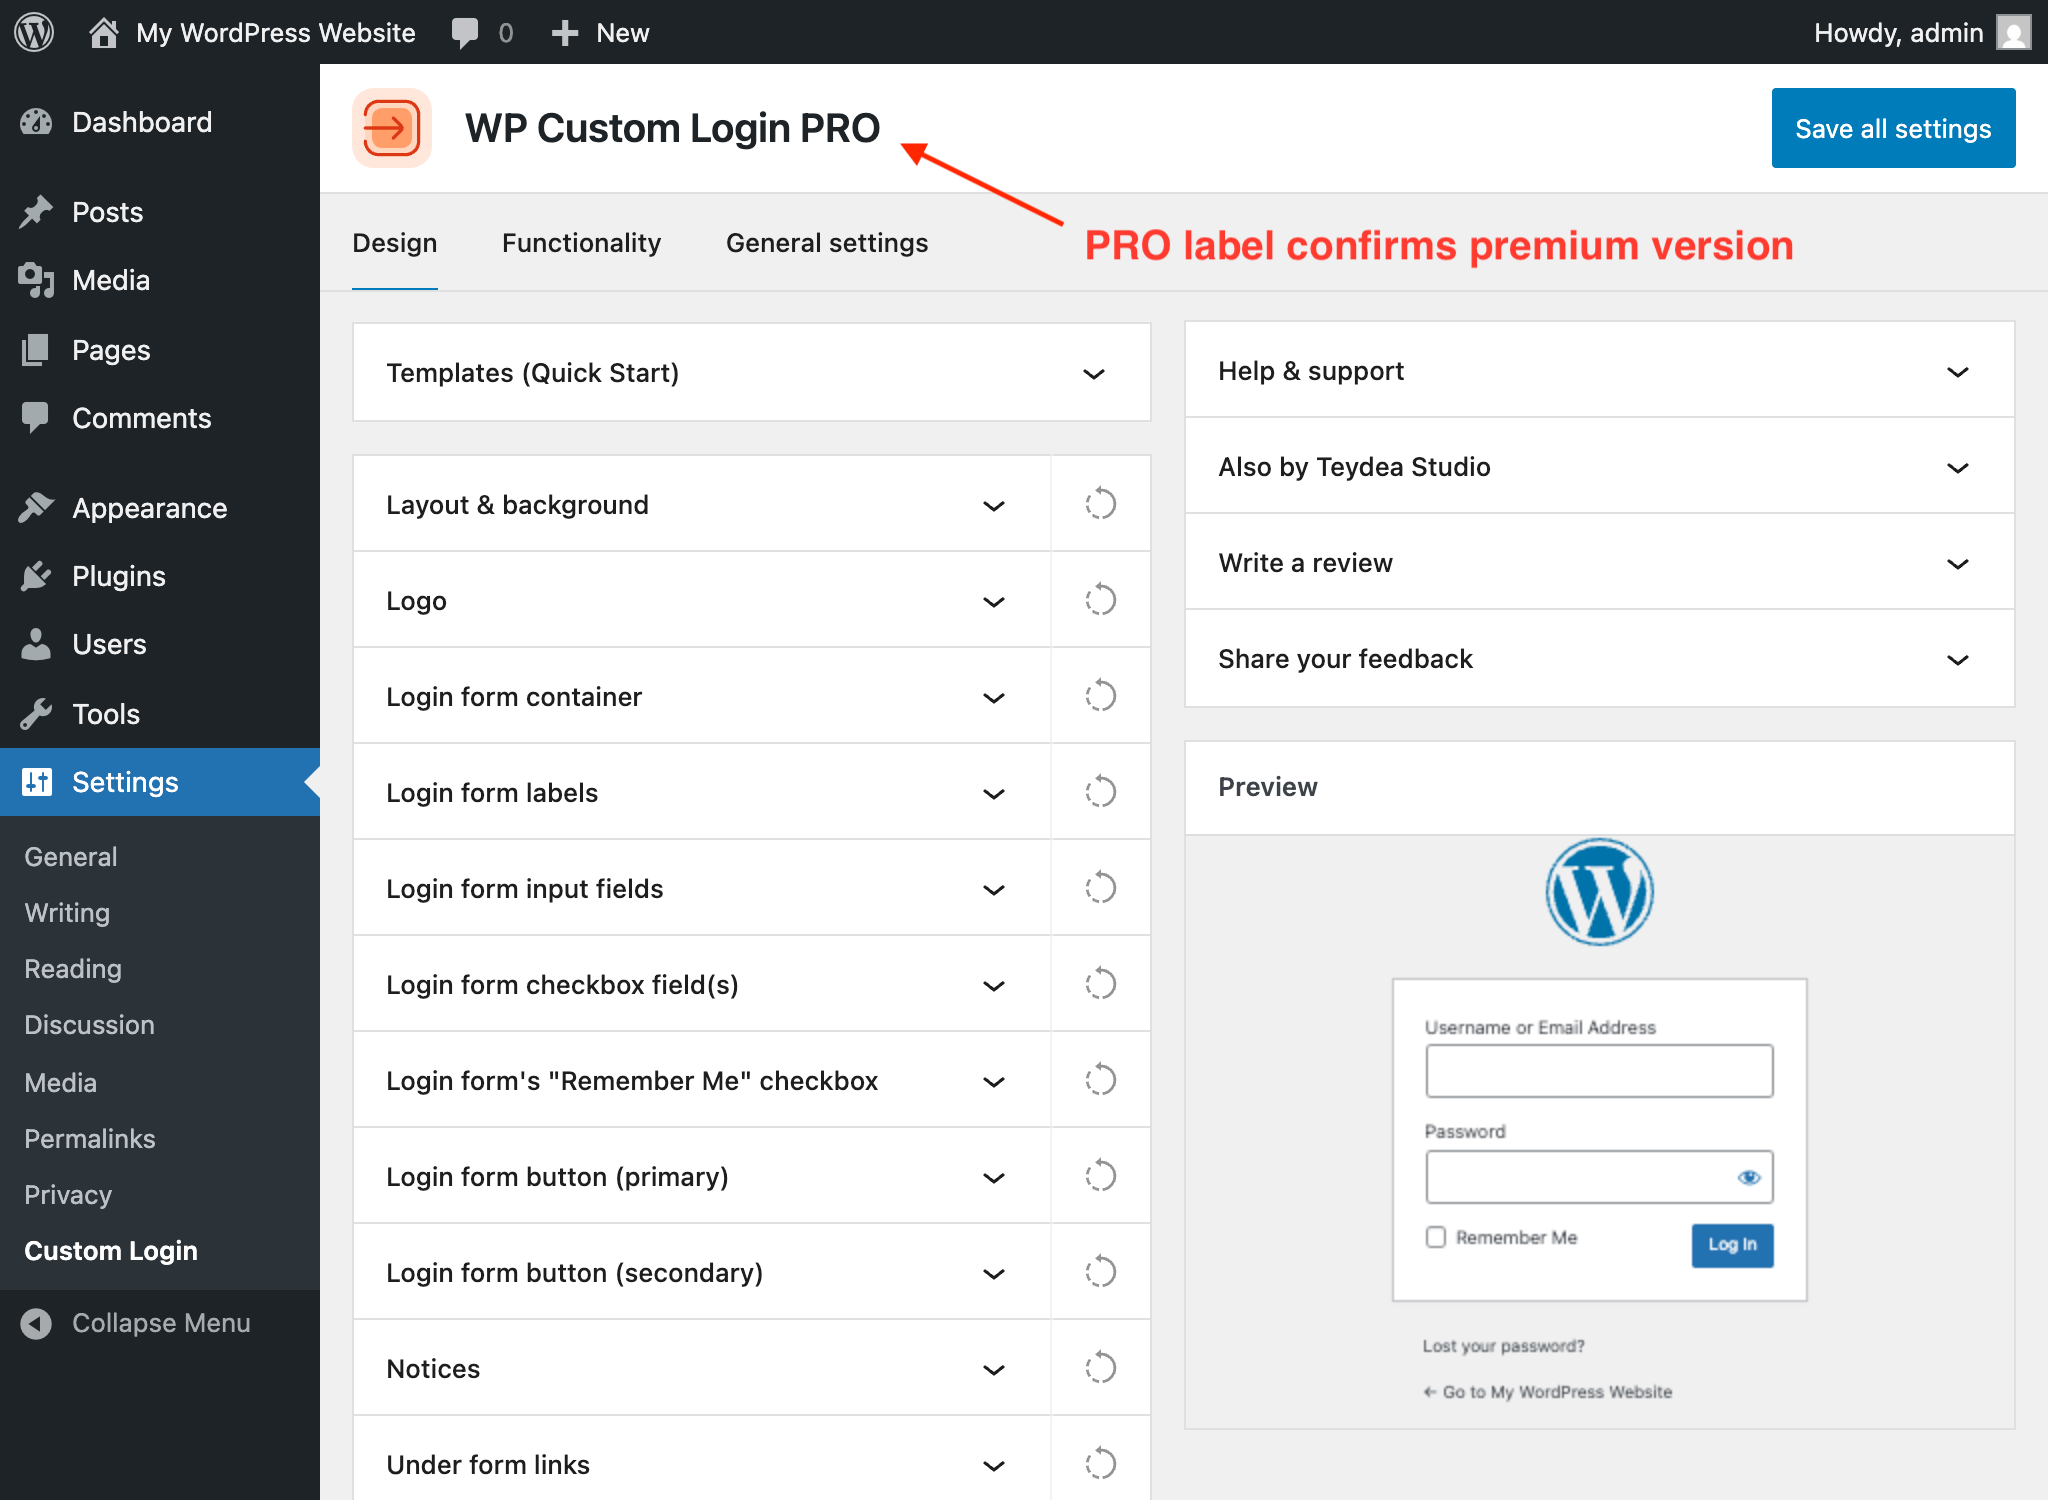Image resolution: width=2048 pixels, height=1500 pixels.
Task: Click the Collapse Menu arrow icon
Action: [35, 1322]
